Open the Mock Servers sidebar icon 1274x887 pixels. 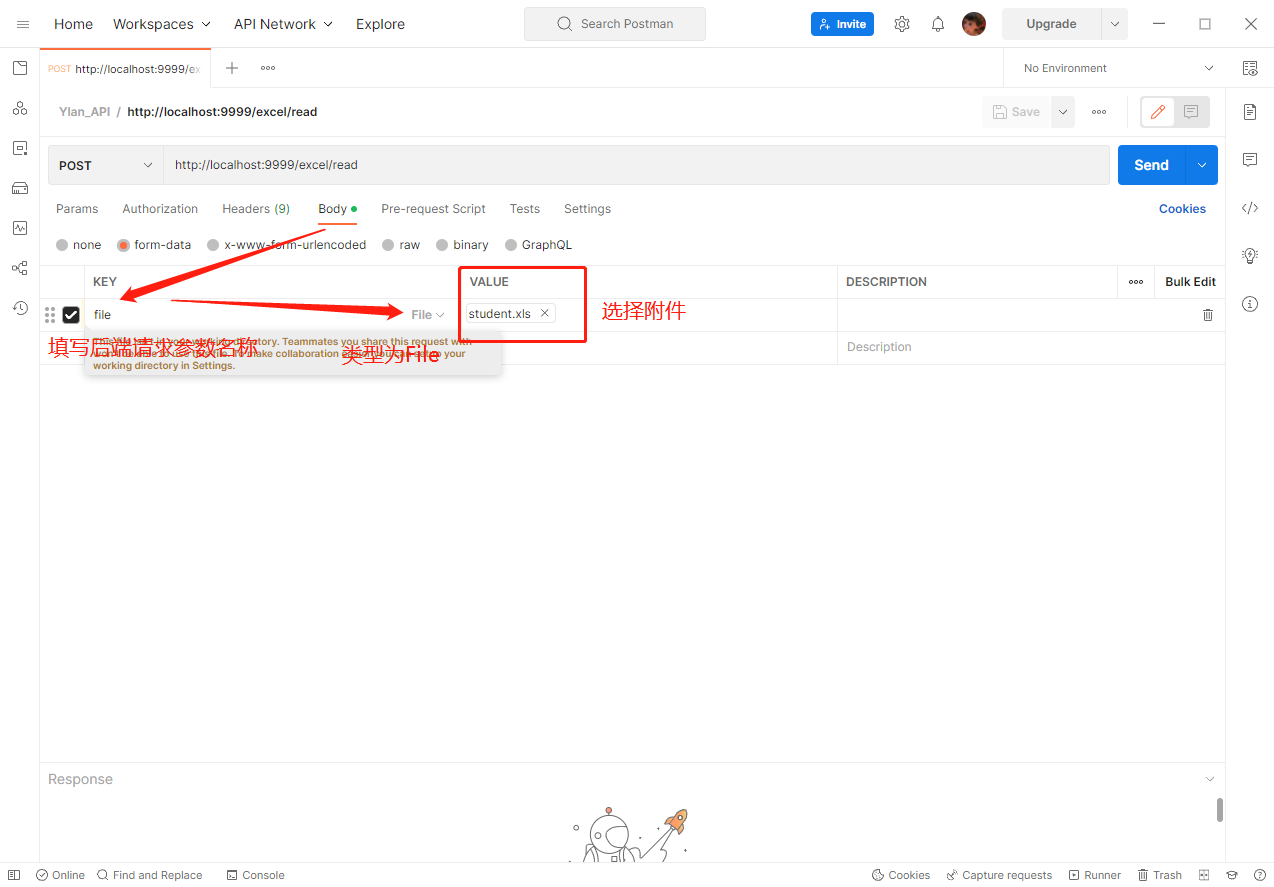(20, 188)
